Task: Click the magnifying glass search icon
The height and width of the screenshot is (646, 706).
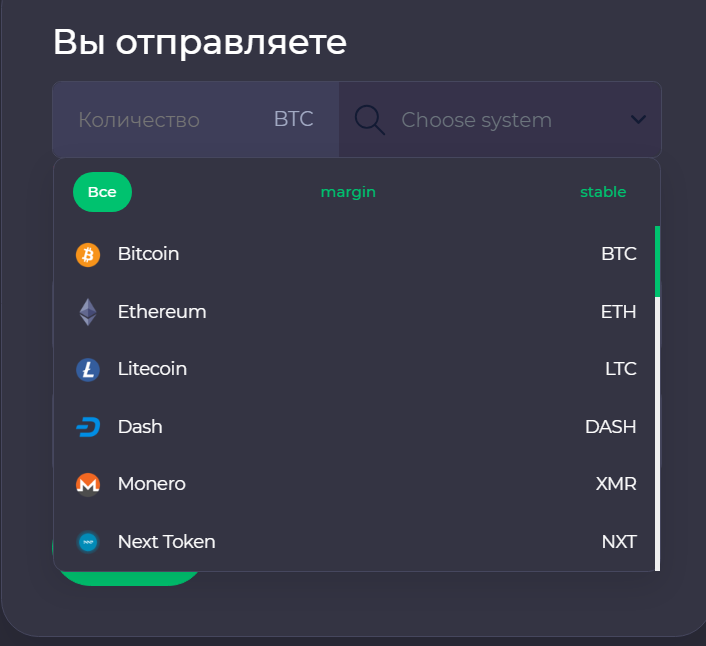Action: point(370,120)
